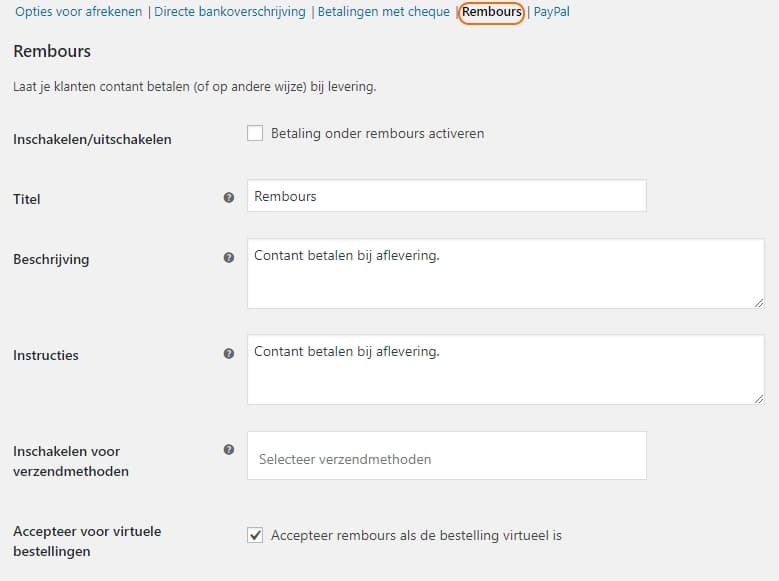Viewport: 779px width, 581px height.
Task: Click resize handle of Instructies textarea
Action: [759, 399]
